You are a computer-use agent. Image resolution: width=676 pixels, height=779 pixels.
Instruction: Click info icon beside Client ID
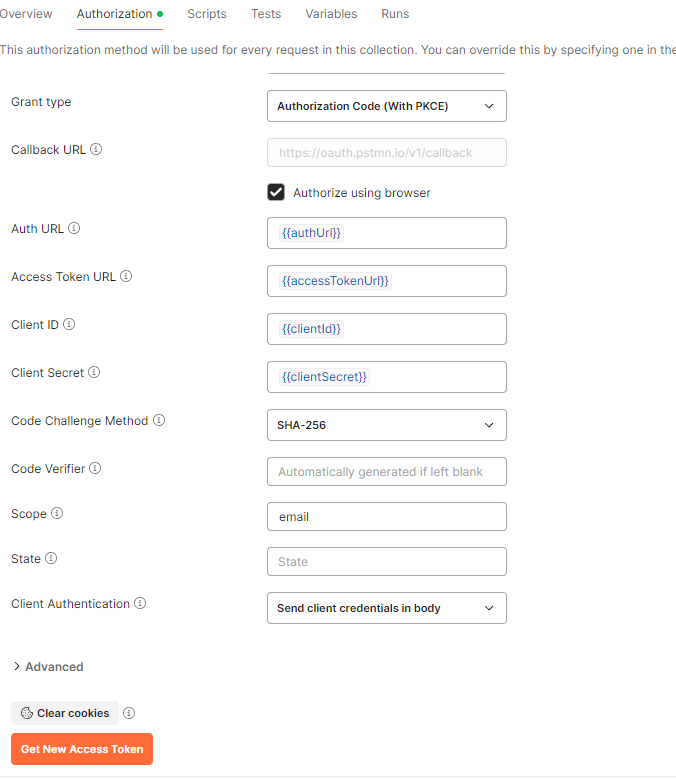point(69,325)
